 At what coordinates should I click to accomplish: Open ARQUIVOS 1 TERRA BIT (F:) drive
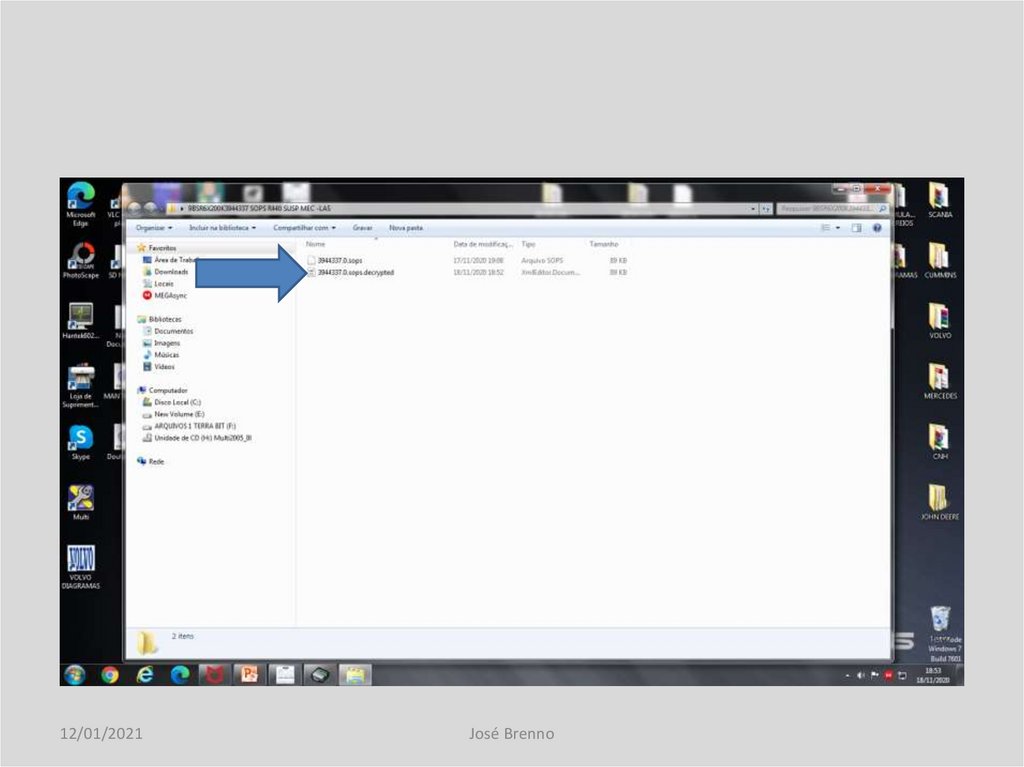click(189, 426)
